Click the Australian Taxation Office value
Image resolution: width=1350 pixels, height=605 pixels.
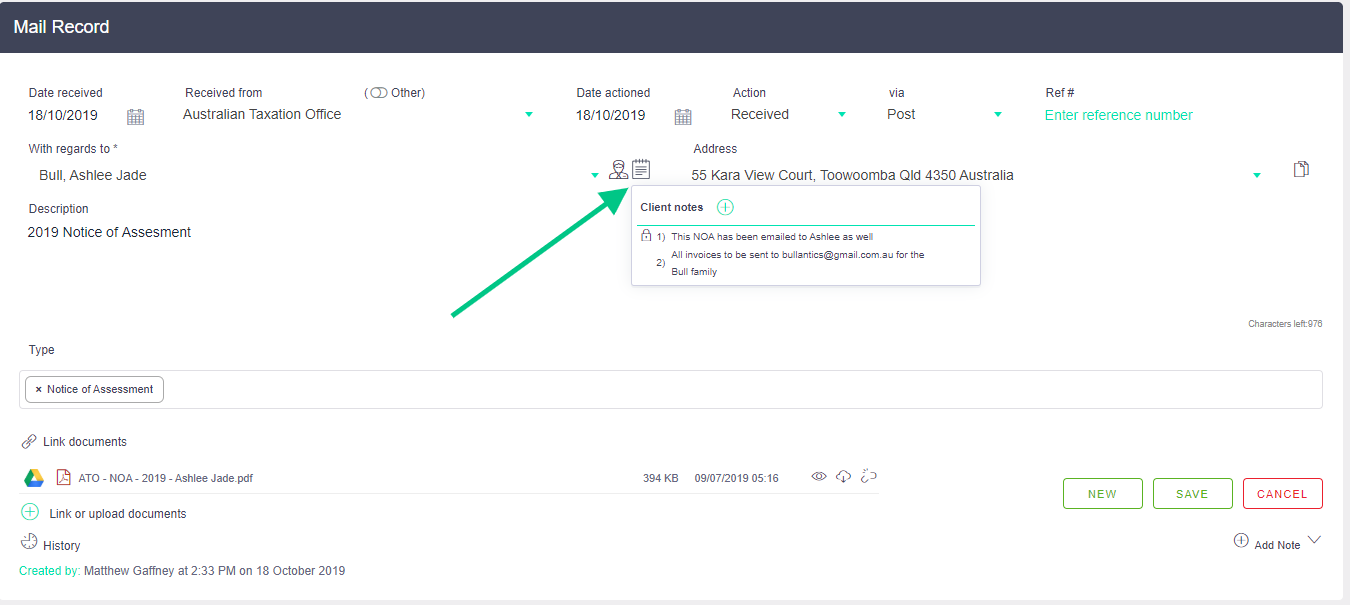pos(262,114)
